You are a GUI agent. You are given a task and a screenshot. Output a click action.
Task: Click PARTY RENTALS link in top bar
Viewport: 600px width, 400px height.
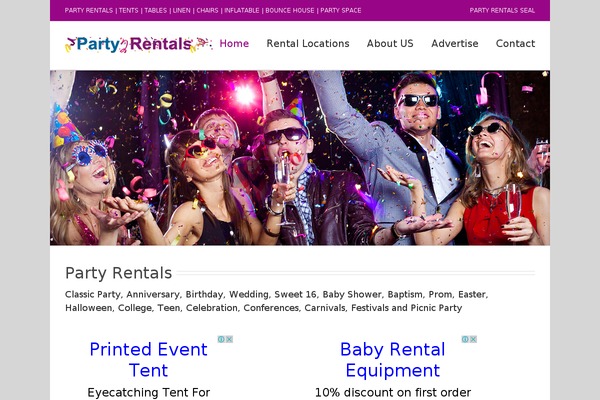pyautogui.click(x=89, y=10)
